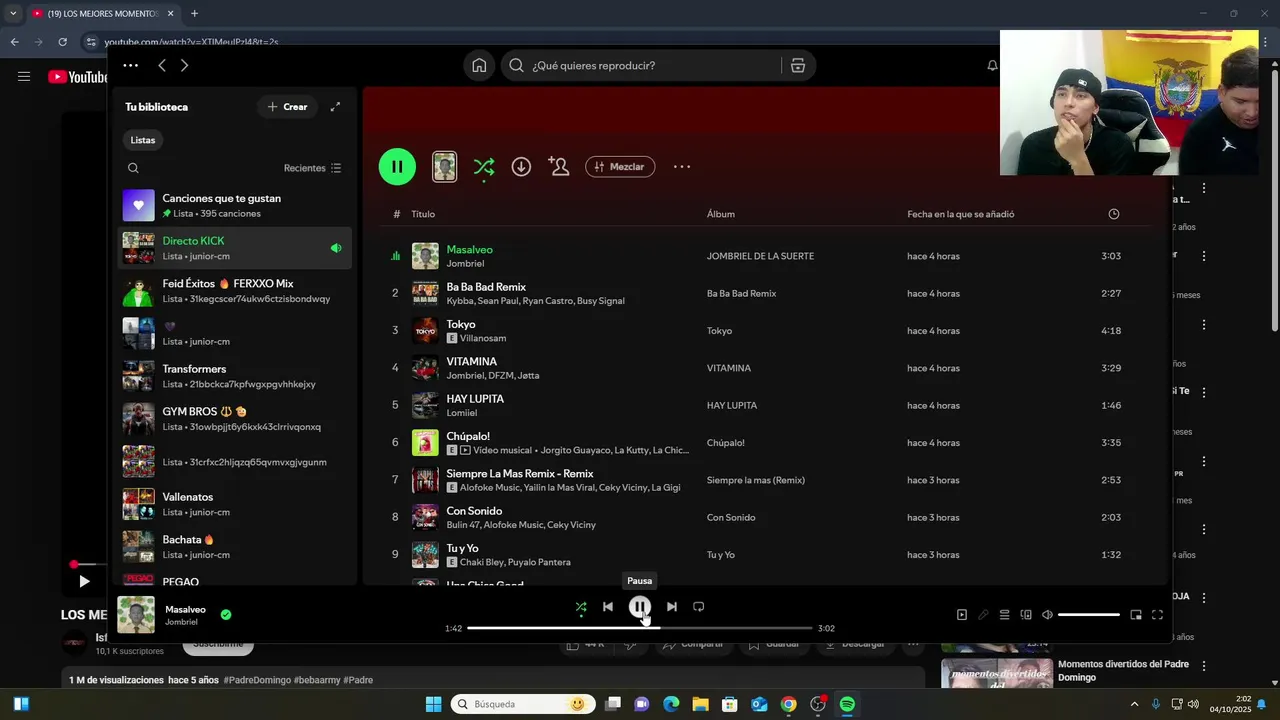Open the Transformers playlist
This screenshot has height=720, width=1280.
(x=235, y=376)
